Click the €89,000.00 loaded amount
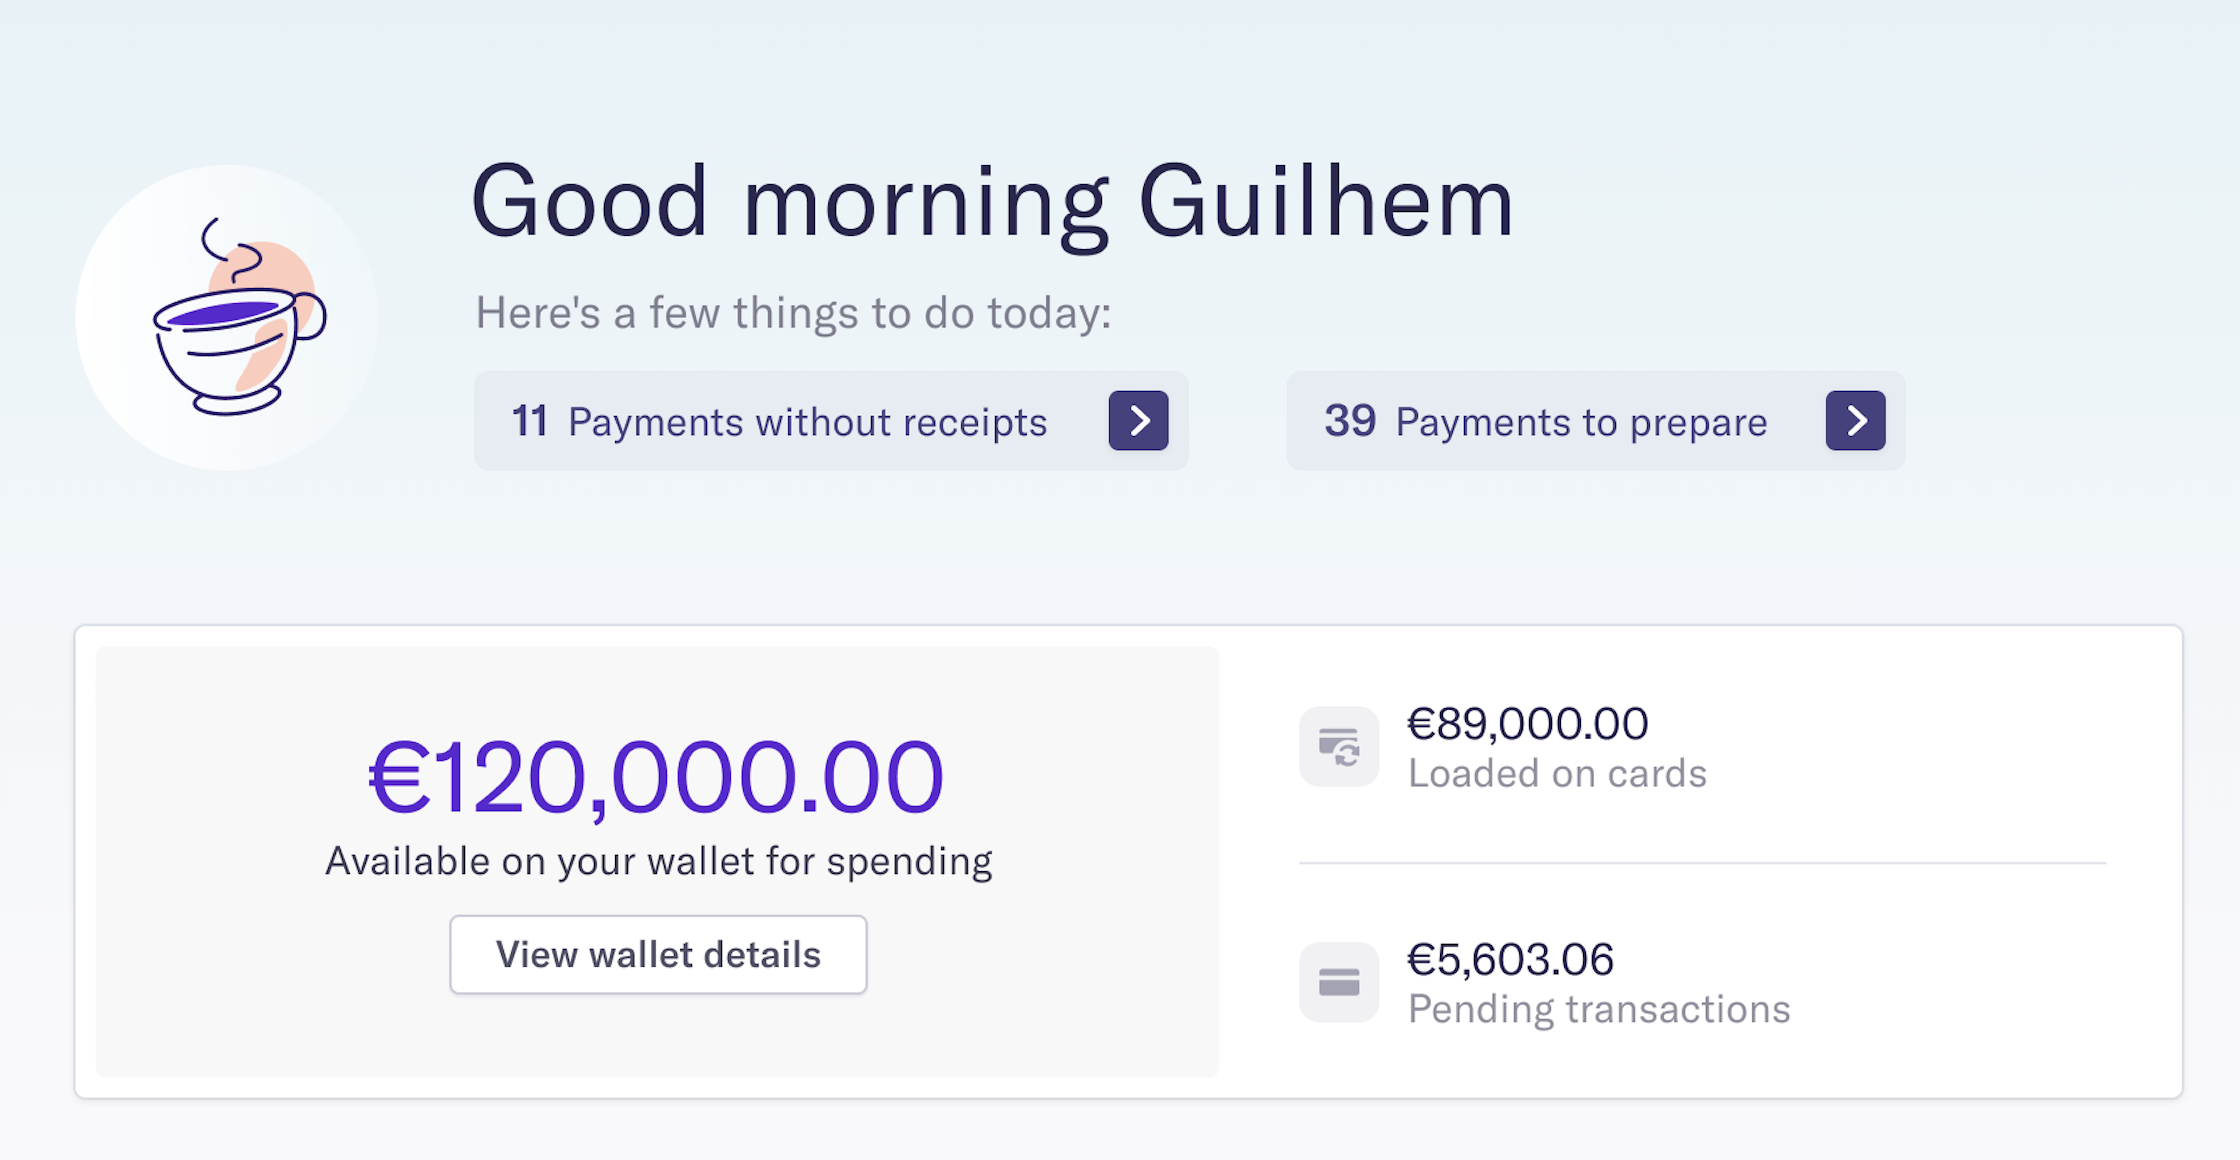Screen dimensions: 2240x1160 coord(1528,723)
